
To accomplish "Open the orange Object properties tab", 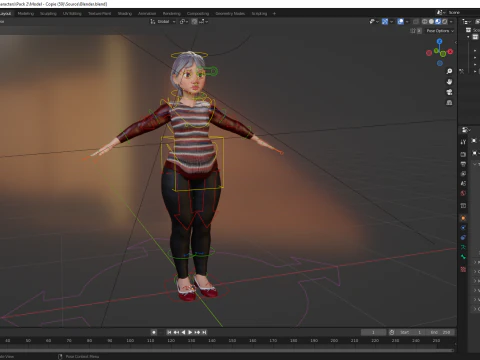I will point(463,218).
